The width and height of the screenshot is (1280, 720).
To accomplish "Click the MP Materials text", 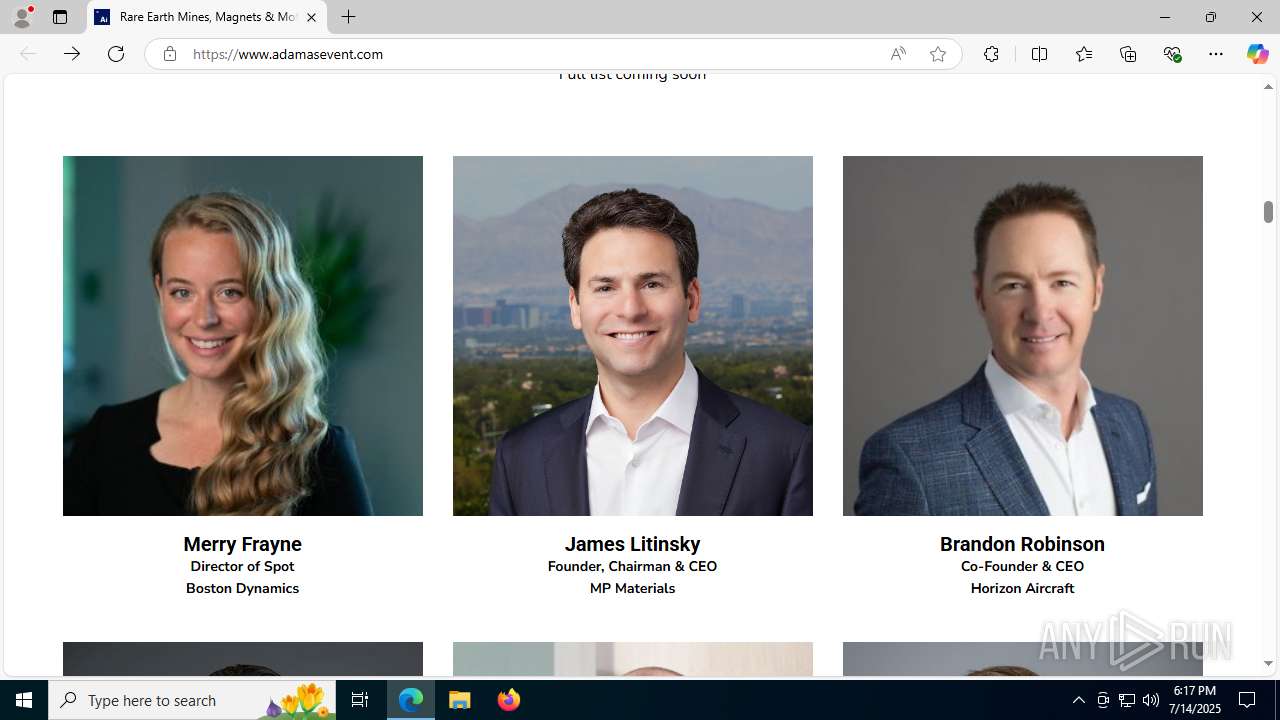I will [x=632, y=588].
